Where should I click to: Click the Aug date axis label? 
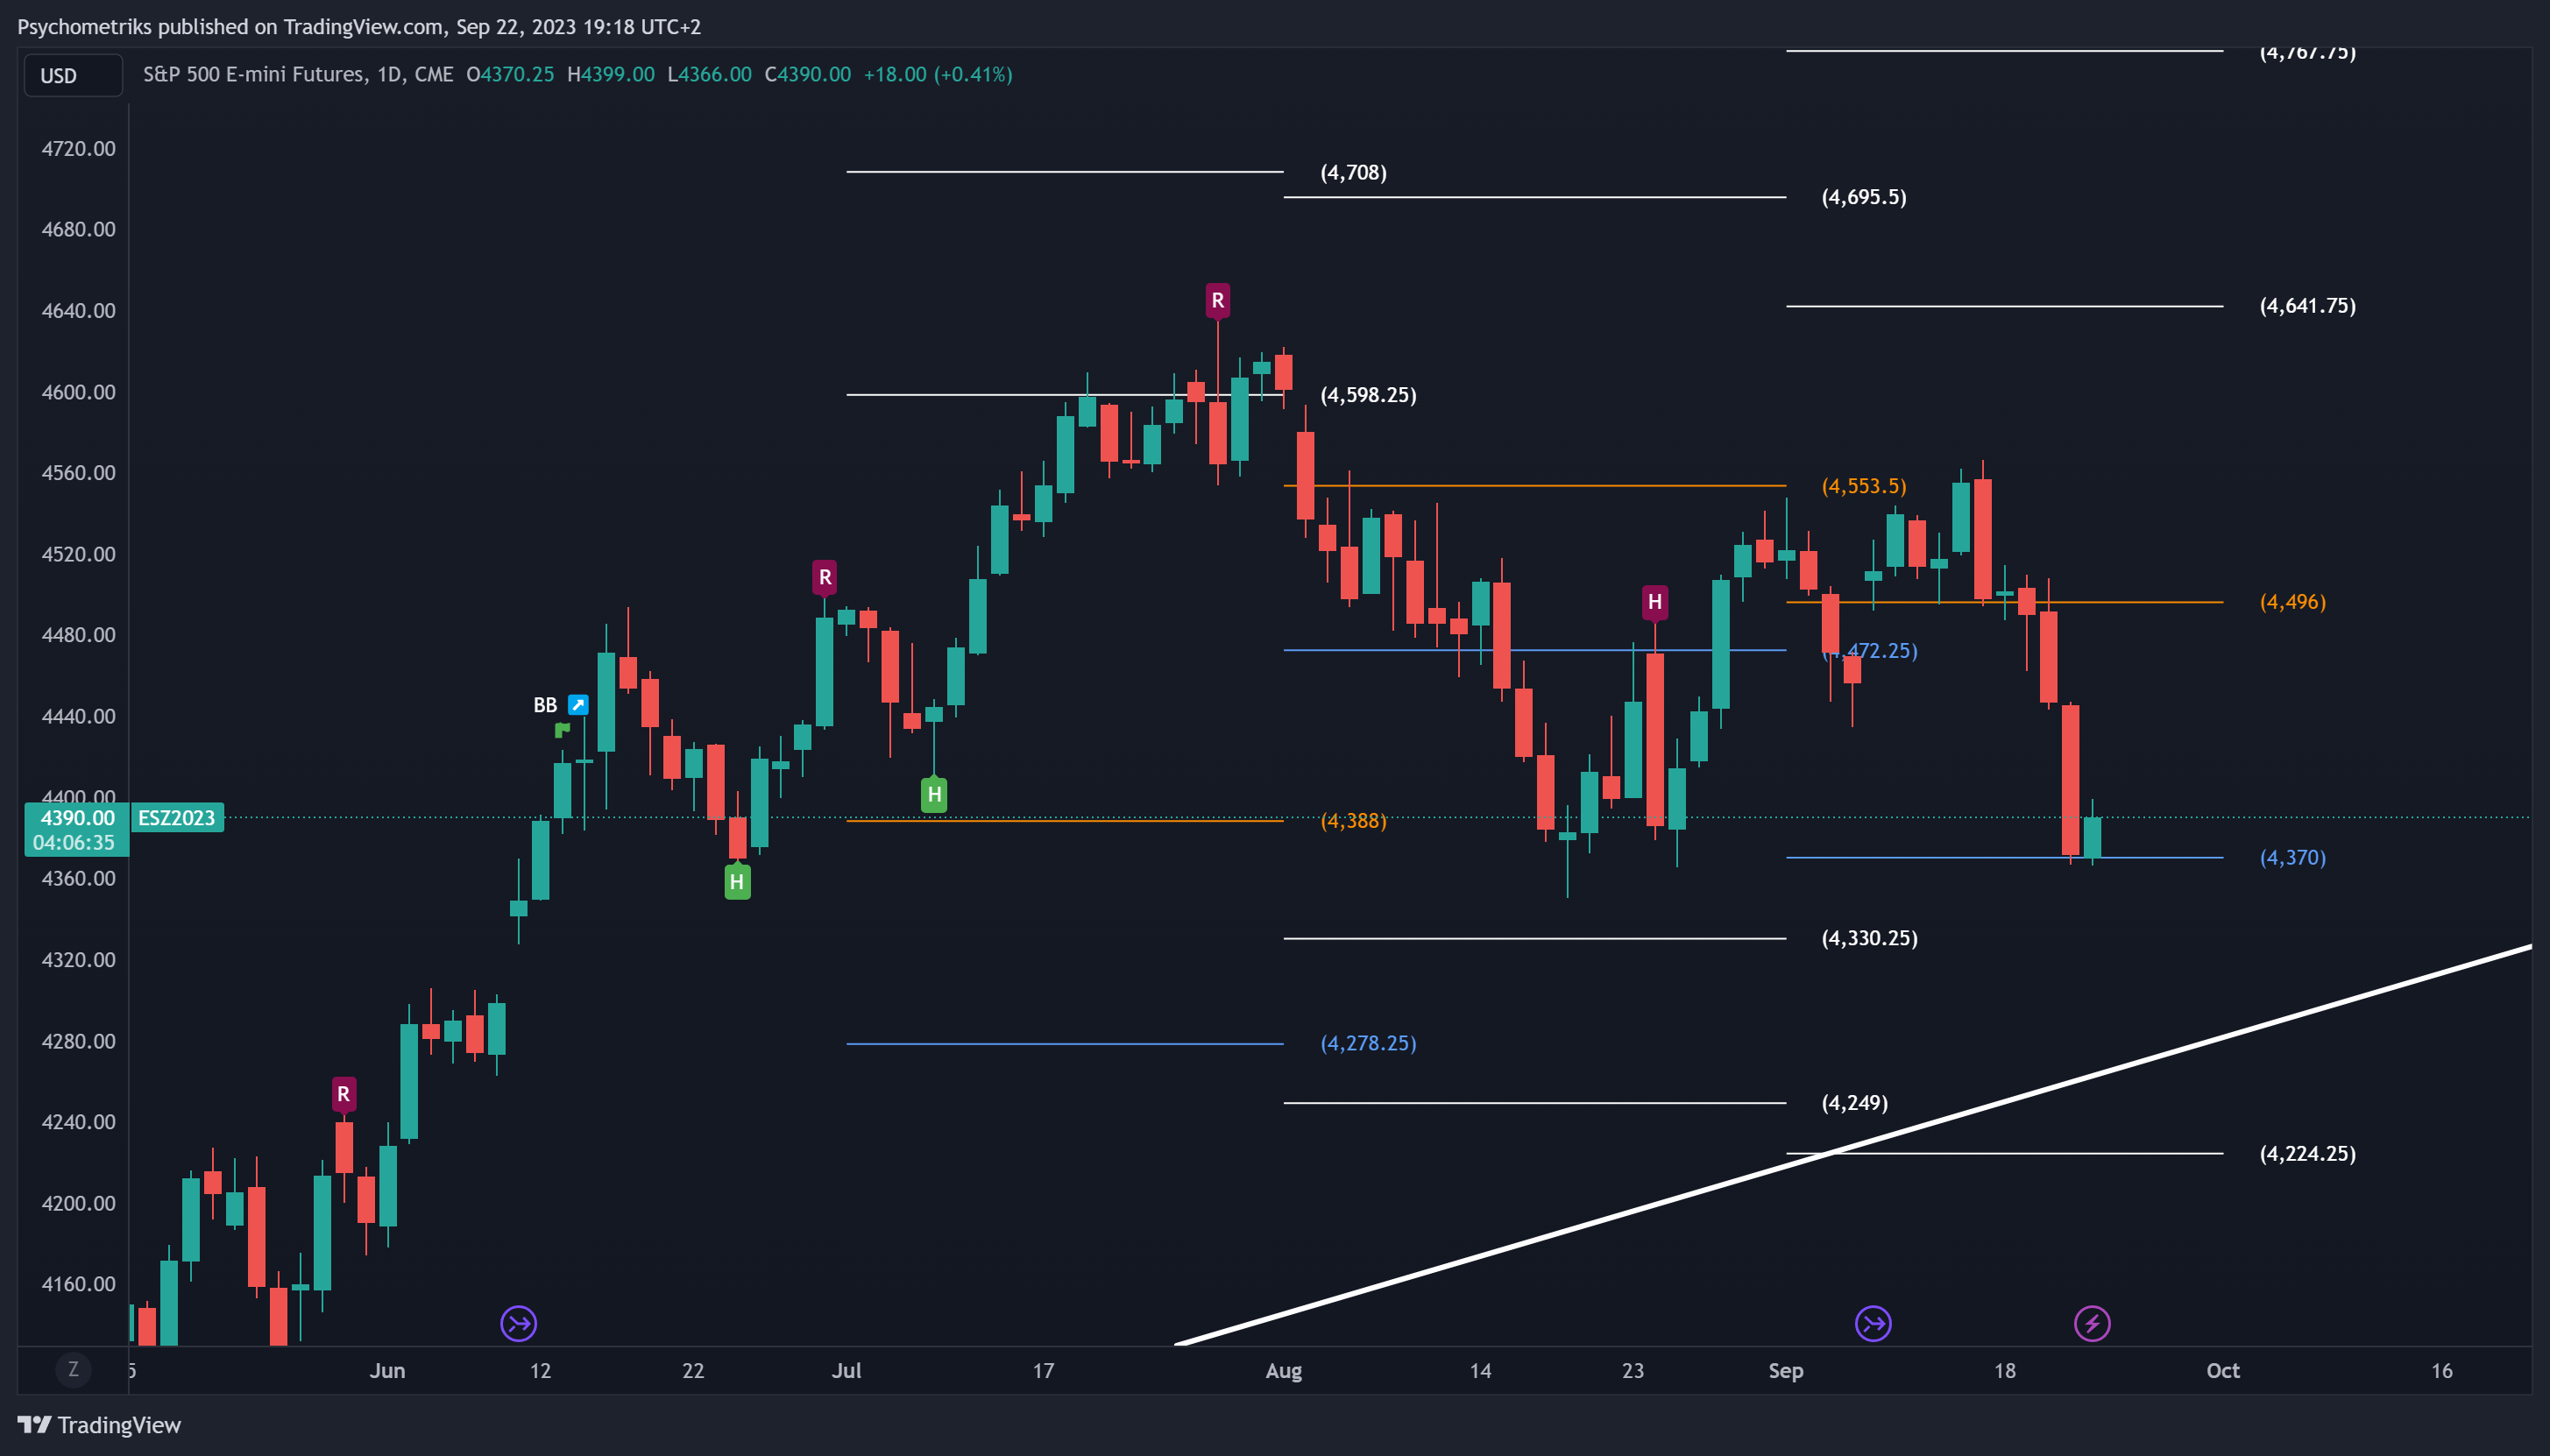point(1284,1371)
